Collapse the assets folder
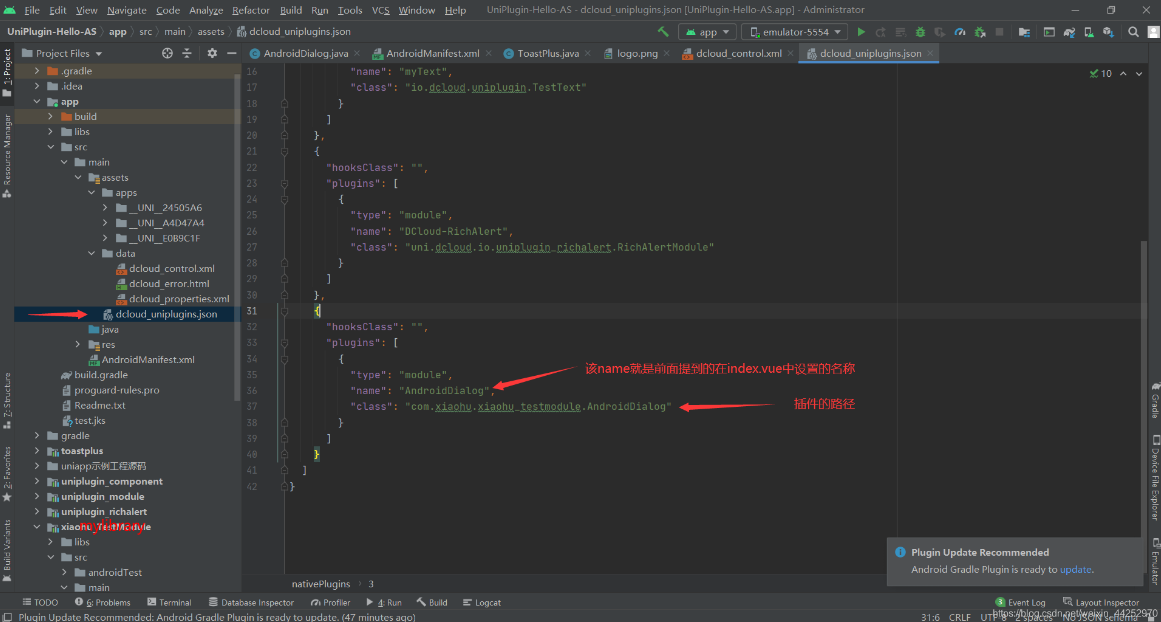1161x622 pixels. point(77,178)
